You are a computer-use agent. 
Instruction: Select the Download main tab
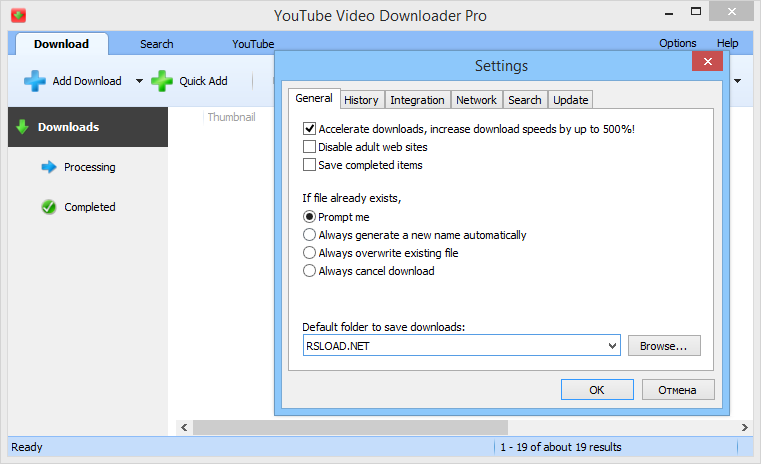pos(62,44)
